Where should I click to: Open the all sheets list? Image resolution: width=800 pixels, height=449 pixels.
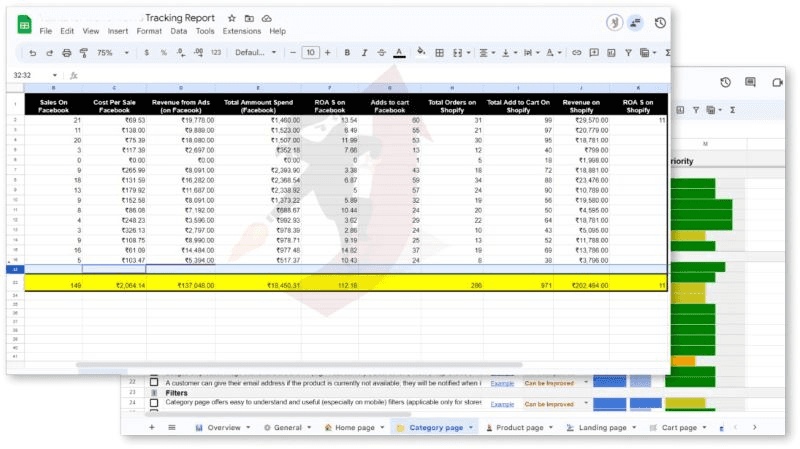[x=172, y=428]
